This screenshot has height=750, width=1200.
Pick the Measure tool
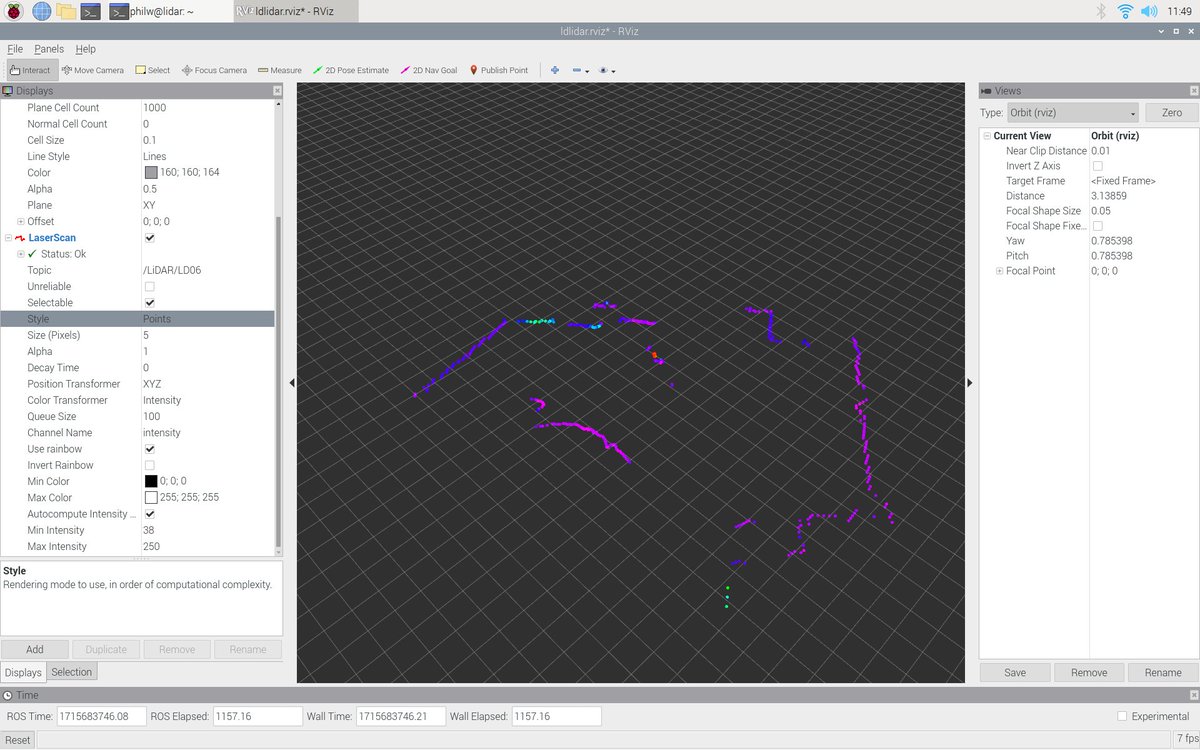point(280,70)
